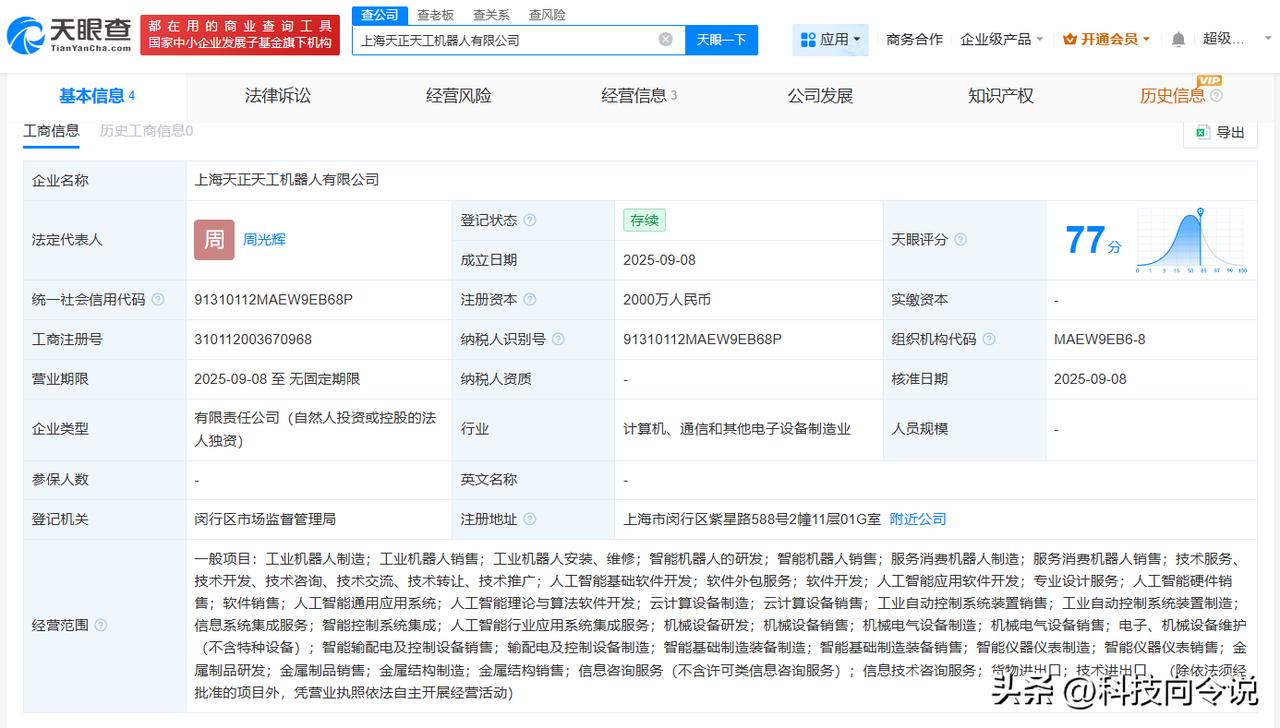
Task: Clear the search box with the X icon
Action: (665, 39)
